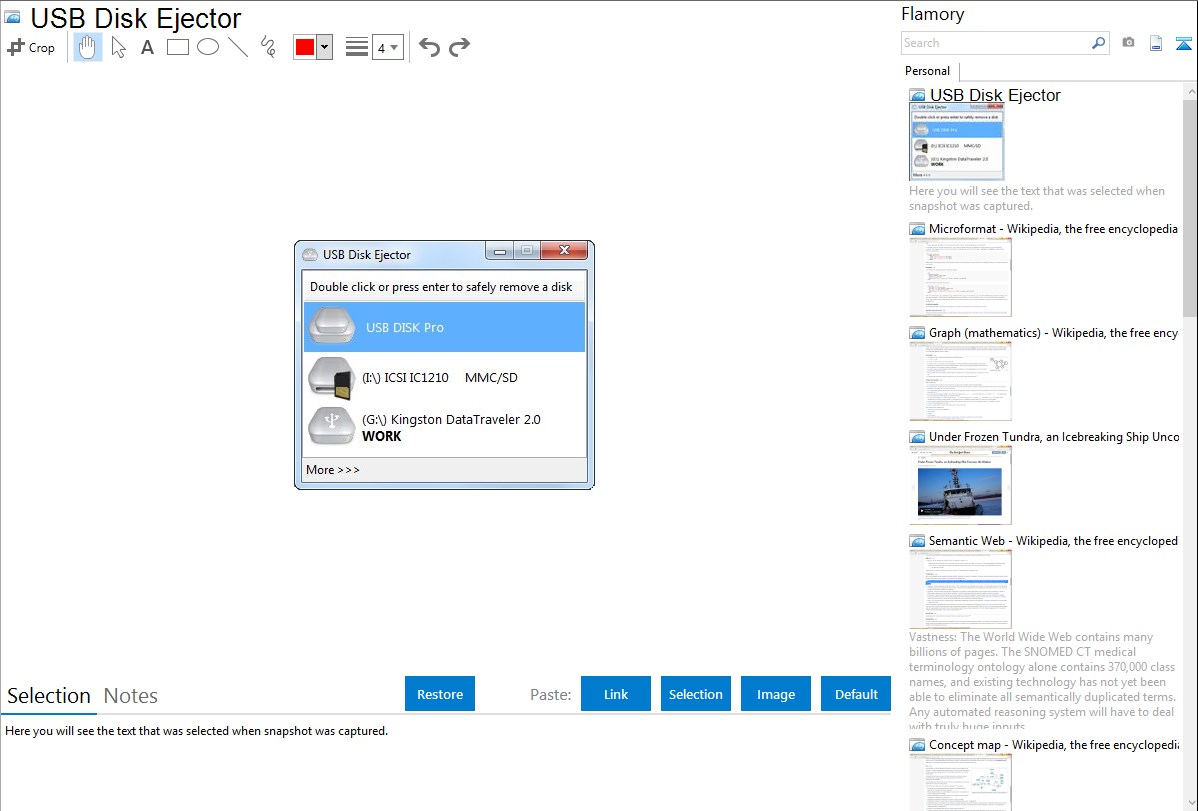The image size is (1198, 811).
Task: Switch to the Personal tab
Action: coord(928,71)
